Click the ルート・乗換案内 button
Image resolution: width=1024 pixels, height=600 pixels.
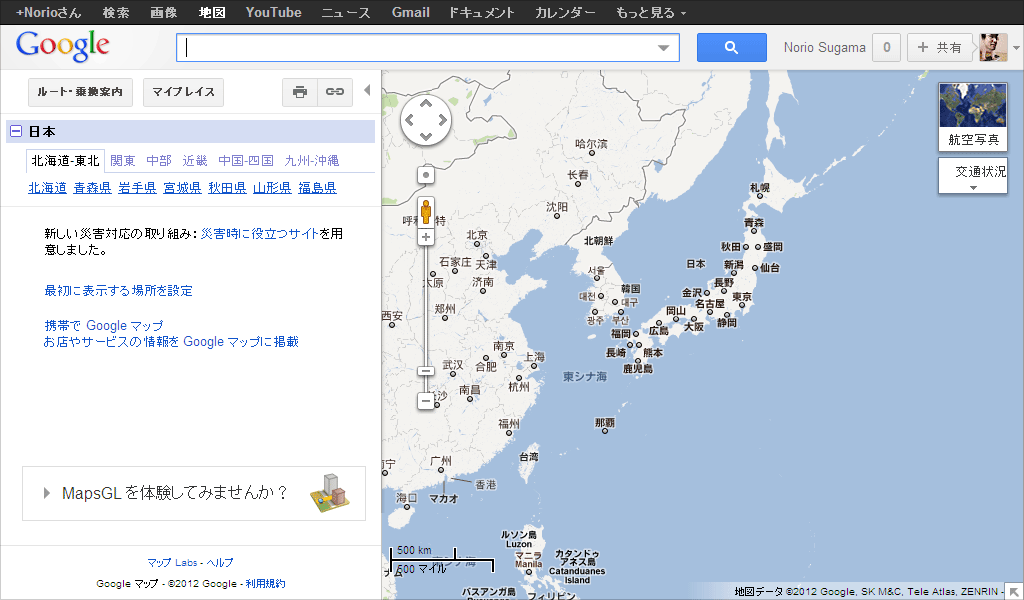[80, 92]
